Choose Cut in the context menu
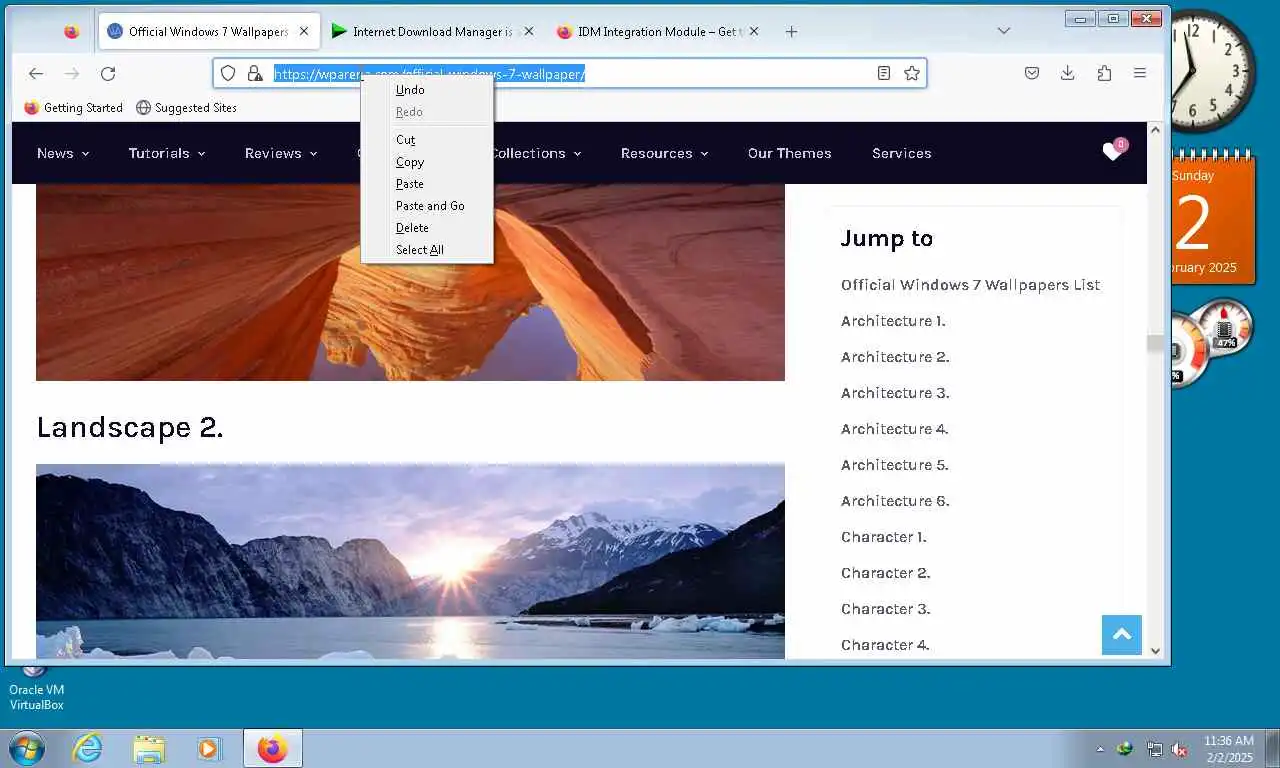This screenshot has width=1280, height=768. pos(427,140)
